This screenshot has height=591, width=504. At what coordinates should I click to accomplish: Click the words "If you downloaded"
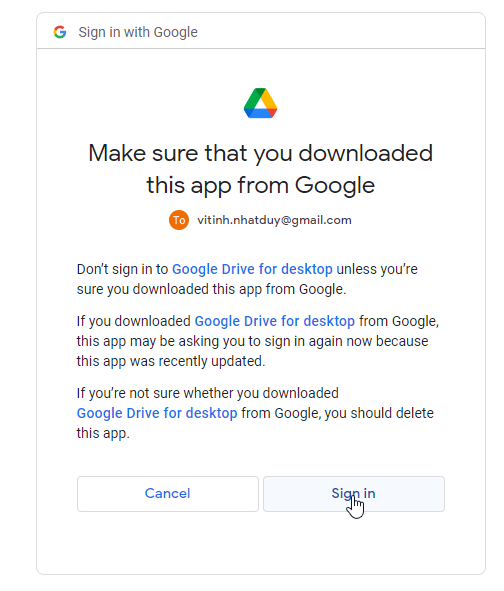pos(134,321)
